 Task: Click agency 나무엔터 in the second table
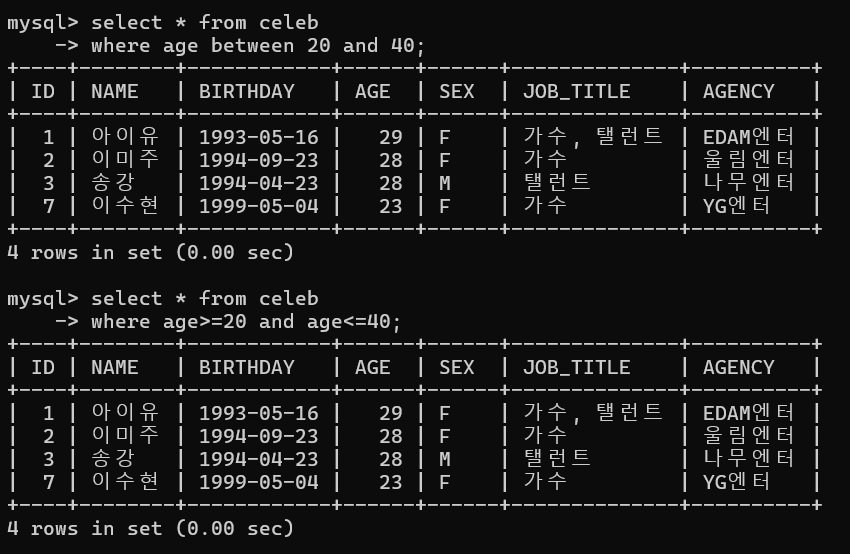click(x=748, y=459)
